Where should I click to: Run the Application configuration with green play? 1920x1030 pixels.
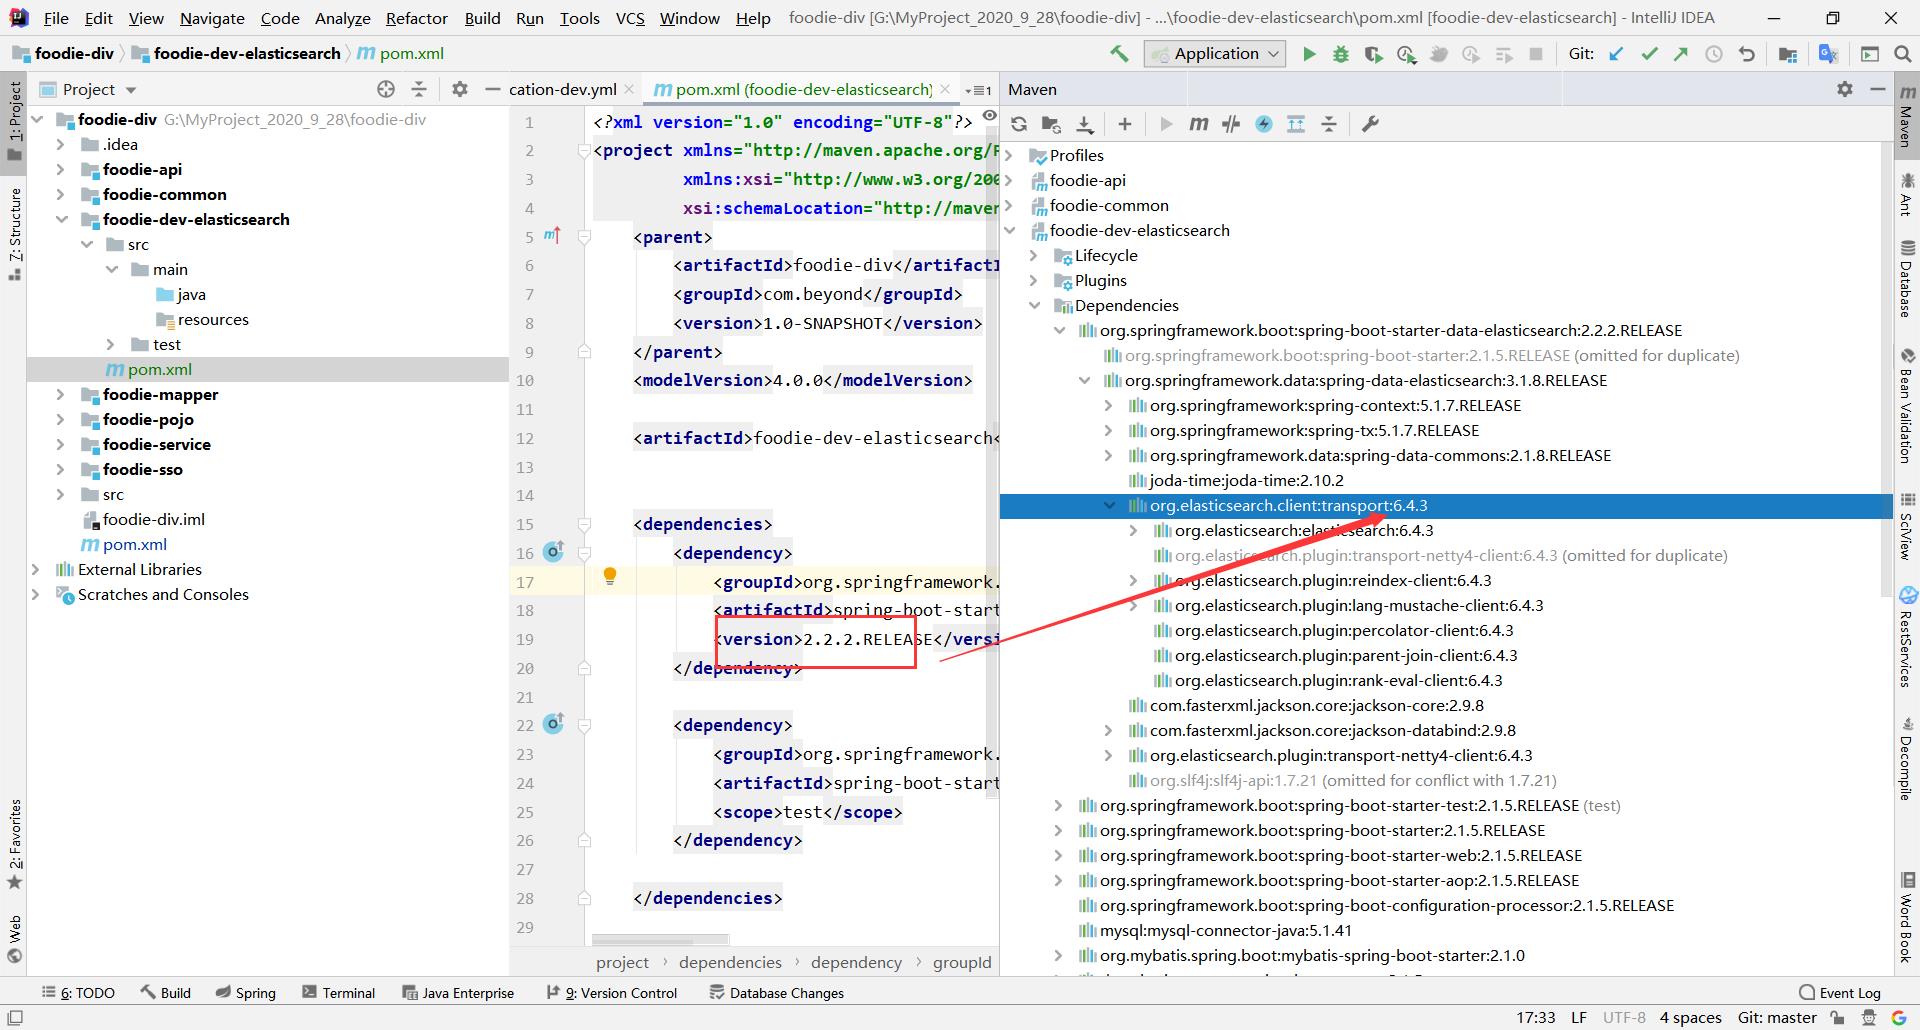pos(1308,54)
